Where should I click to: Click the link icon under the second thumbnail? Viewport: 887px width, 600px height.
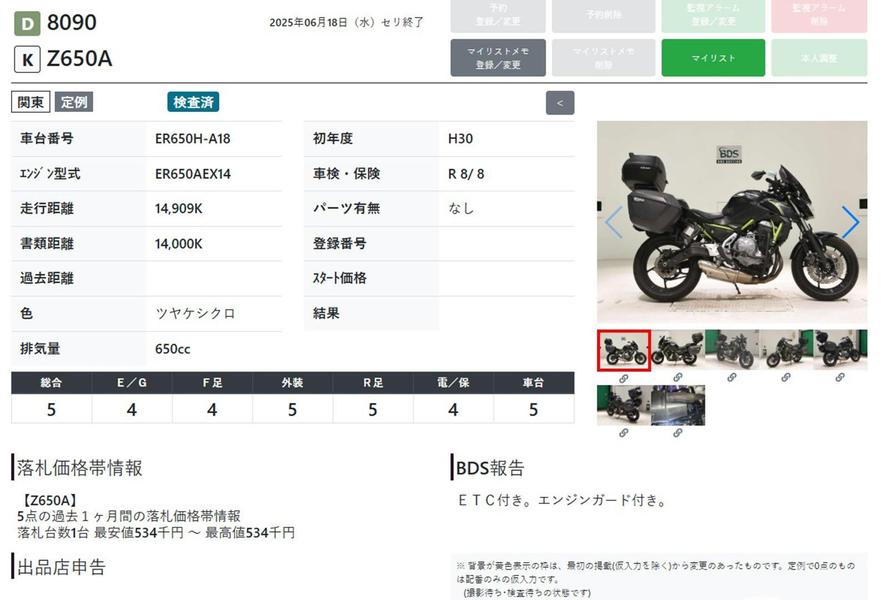[677, 378]
